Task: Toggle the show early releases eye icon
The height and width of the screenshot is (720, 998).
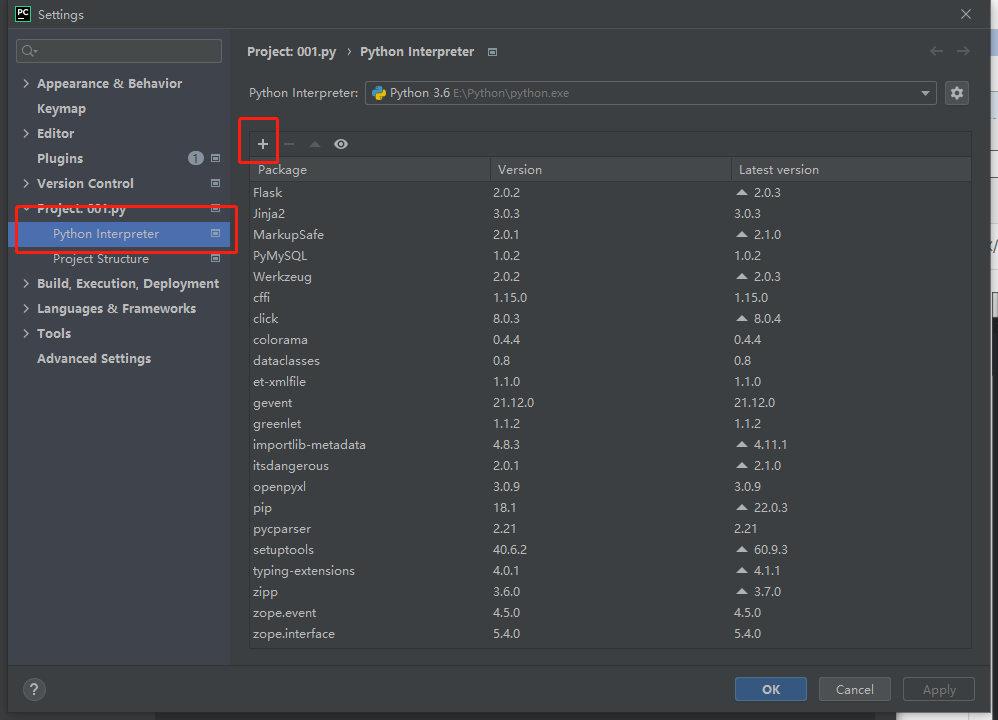Action: 341,144
